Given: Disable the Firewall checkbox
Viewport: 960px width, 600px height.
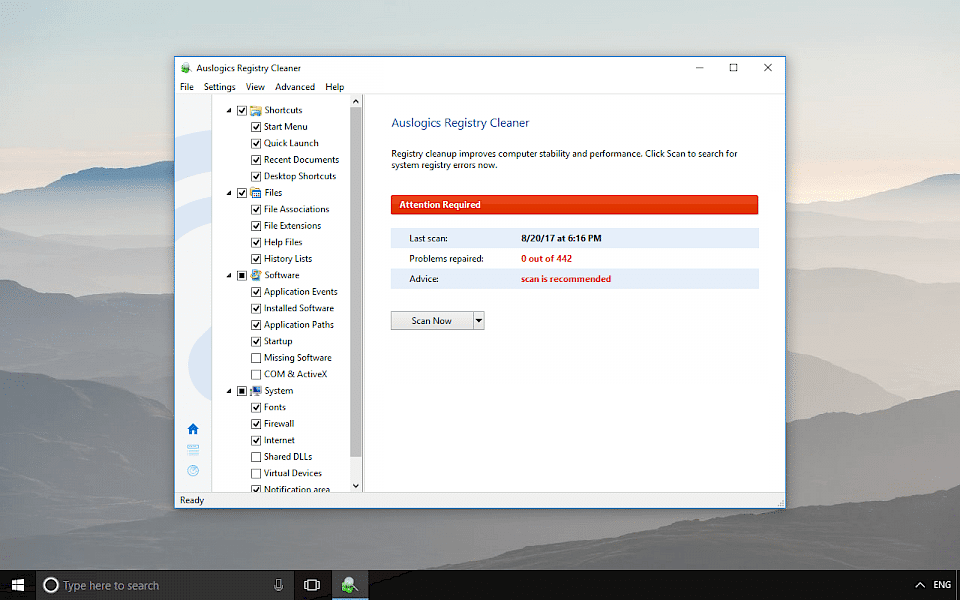Looking at the screenshot, I should (x=256, y=424).
